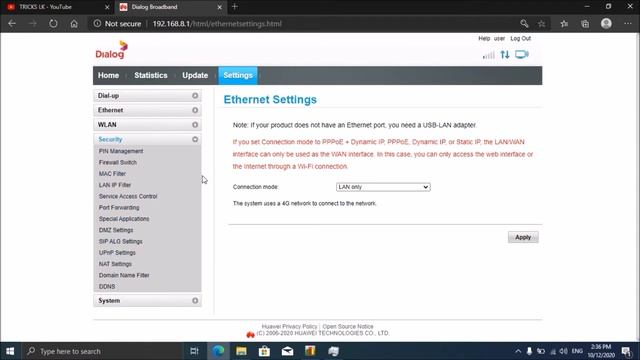Expand the System section

coord(147,300)
